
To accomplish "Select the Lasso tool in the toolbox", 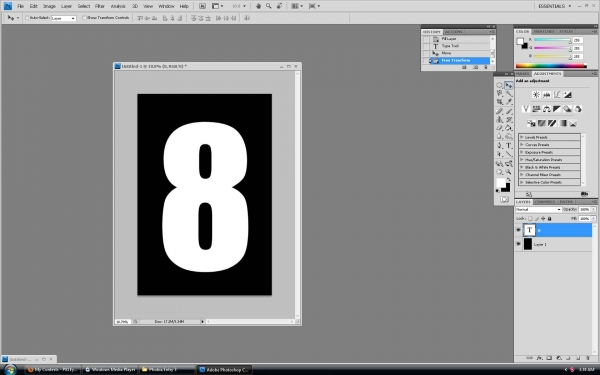I will click(x=499, y=93).
